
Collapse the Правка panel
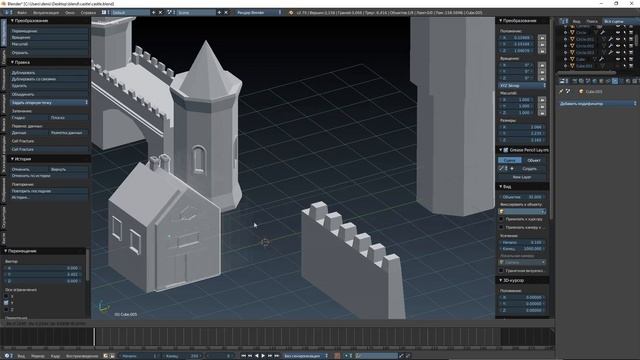[x=12, y=62]
